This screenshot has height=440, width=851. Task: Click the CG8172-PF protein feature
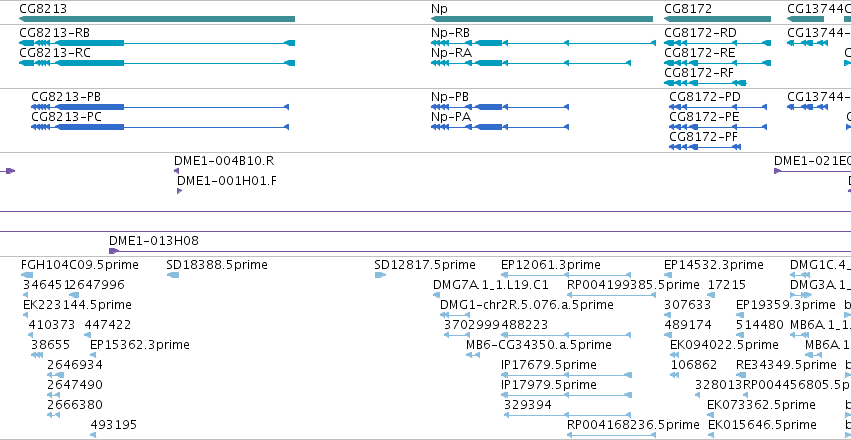[704, 147]
